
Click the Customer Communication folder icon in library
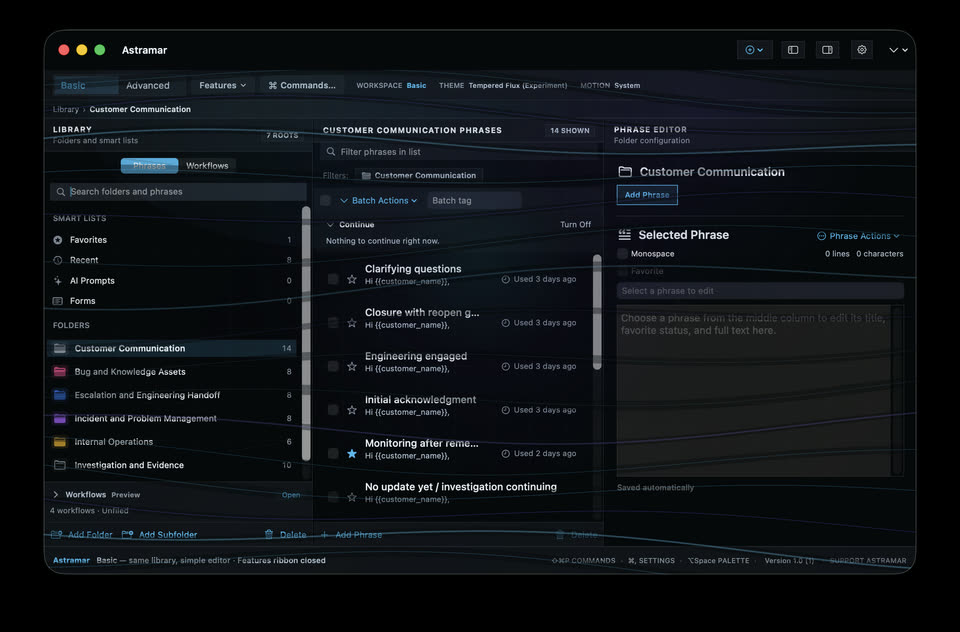(x=59, y=348)
